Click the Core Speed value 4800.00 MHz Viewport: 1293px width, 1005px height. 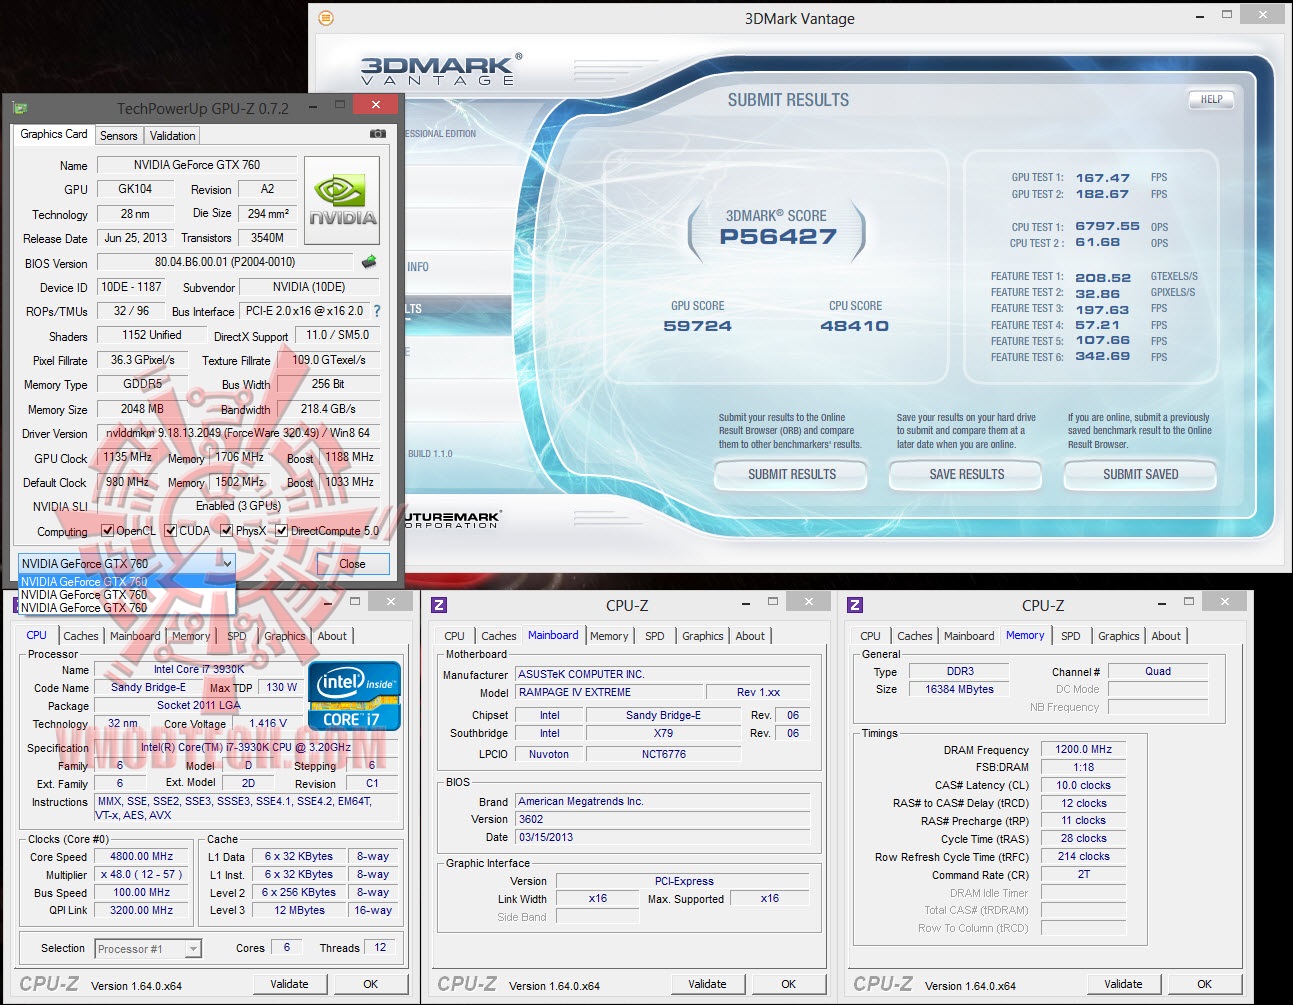[x=142, y=856]
